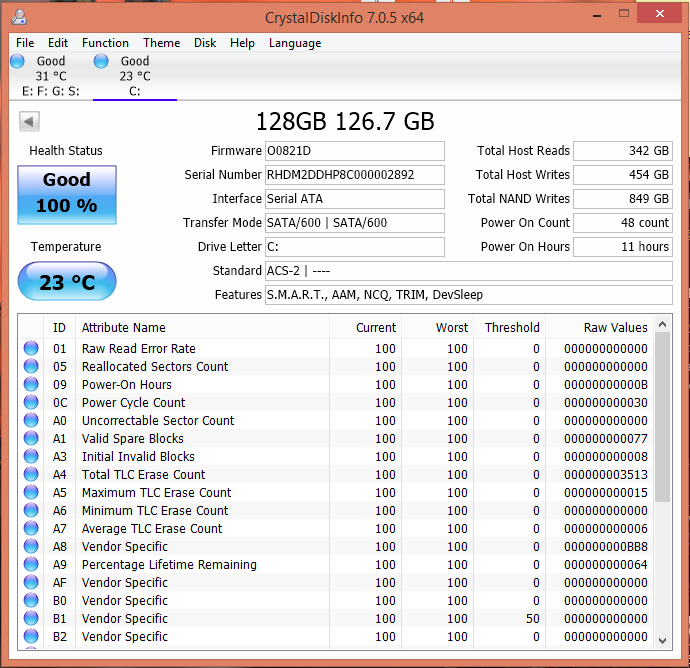
Task: Select the Percentage Lifetime Remaining row text
Action: [x=169, y=565]
